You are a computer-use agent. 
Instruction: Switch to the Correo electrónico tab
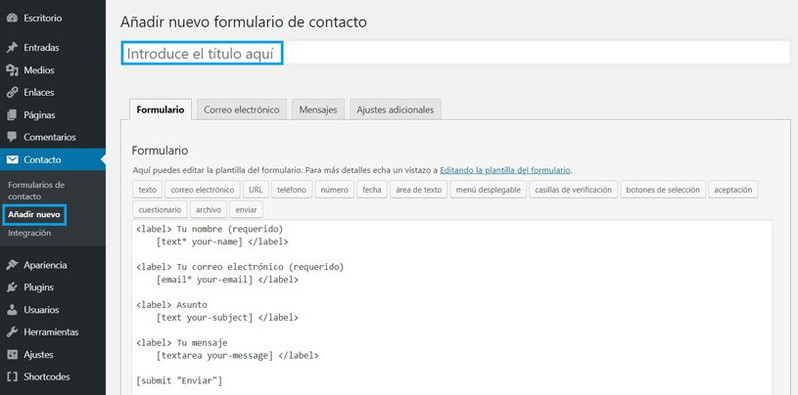click(242, 109)
